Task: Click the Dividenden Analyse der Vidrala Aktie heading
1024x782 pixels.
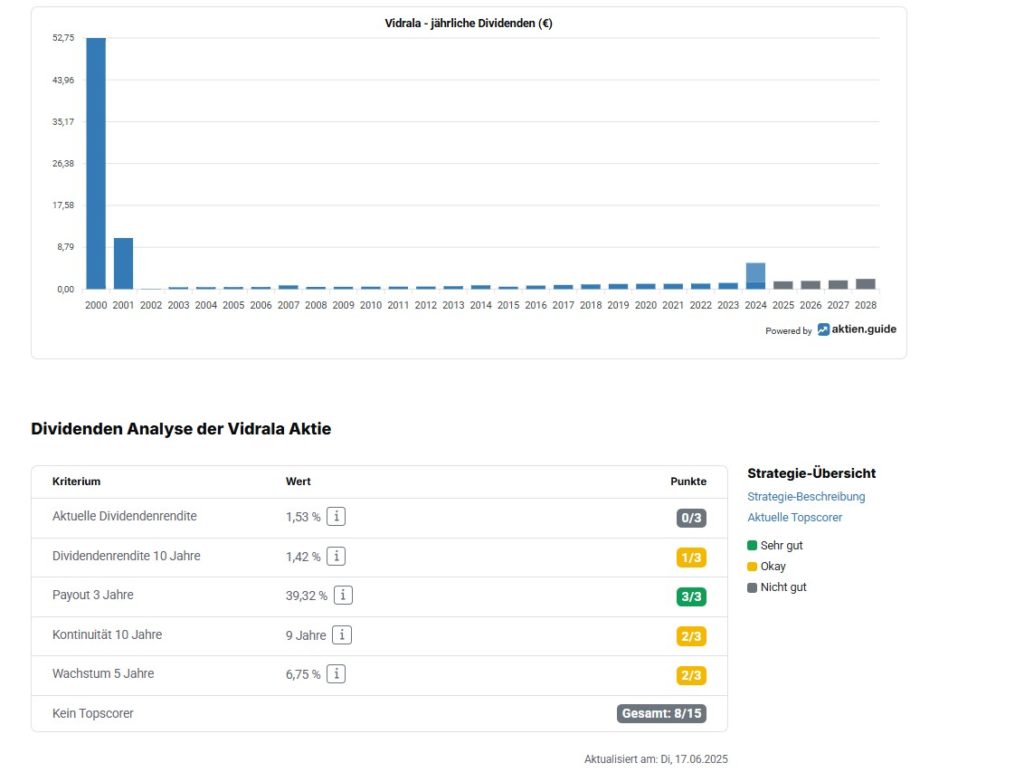Action: coord(181,429)
